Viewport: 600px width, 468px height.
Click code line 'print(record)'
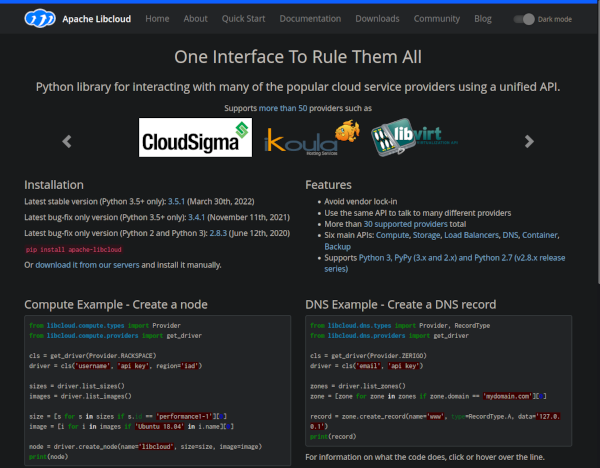click(x=333, y=437)
